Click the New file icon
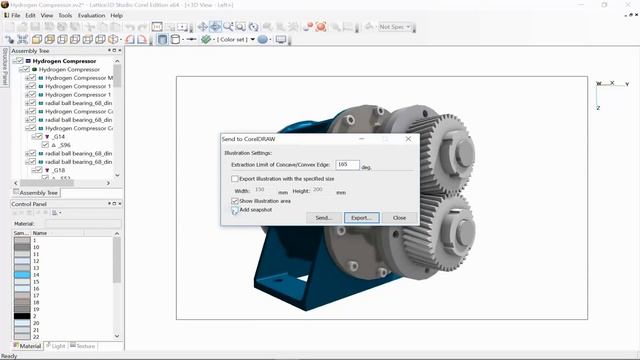Screen dimensions: 640x360 (10, 27)
